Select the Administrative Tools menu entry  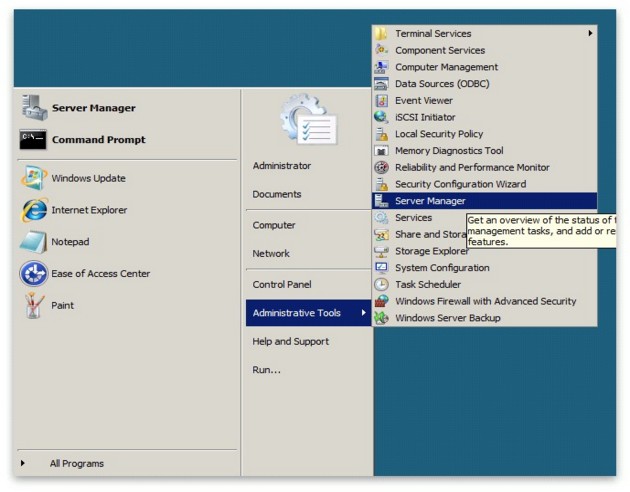point(309,312)
